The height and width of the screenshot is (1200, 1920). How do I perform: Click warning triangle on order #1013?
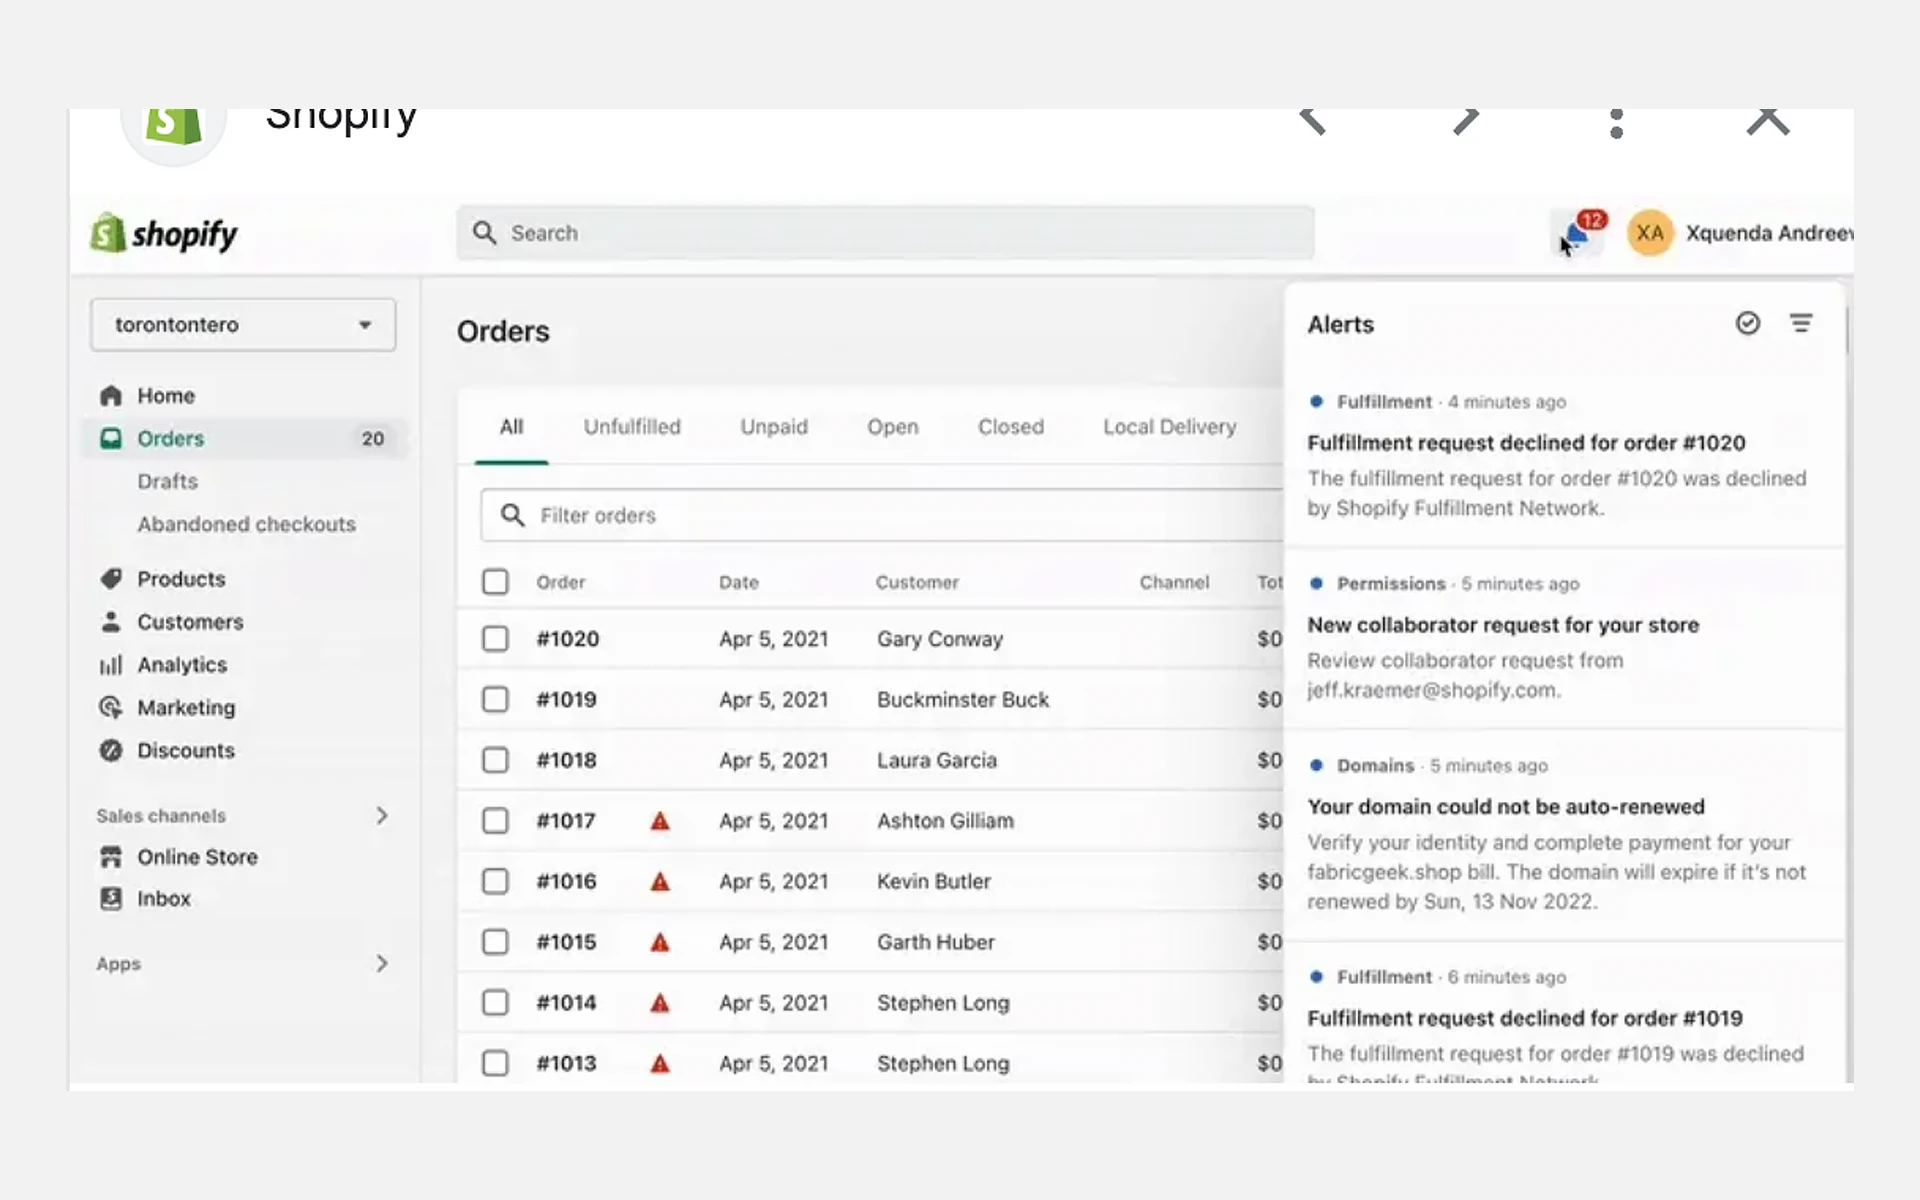660,1064
